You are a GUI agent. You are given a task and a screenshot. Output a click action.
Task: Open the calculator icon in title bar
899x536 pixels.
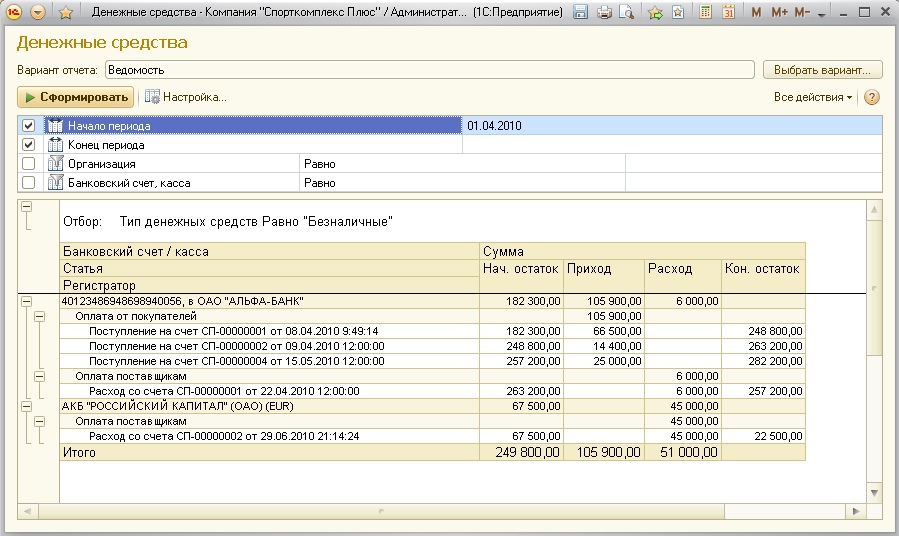(x=706, y=13)
